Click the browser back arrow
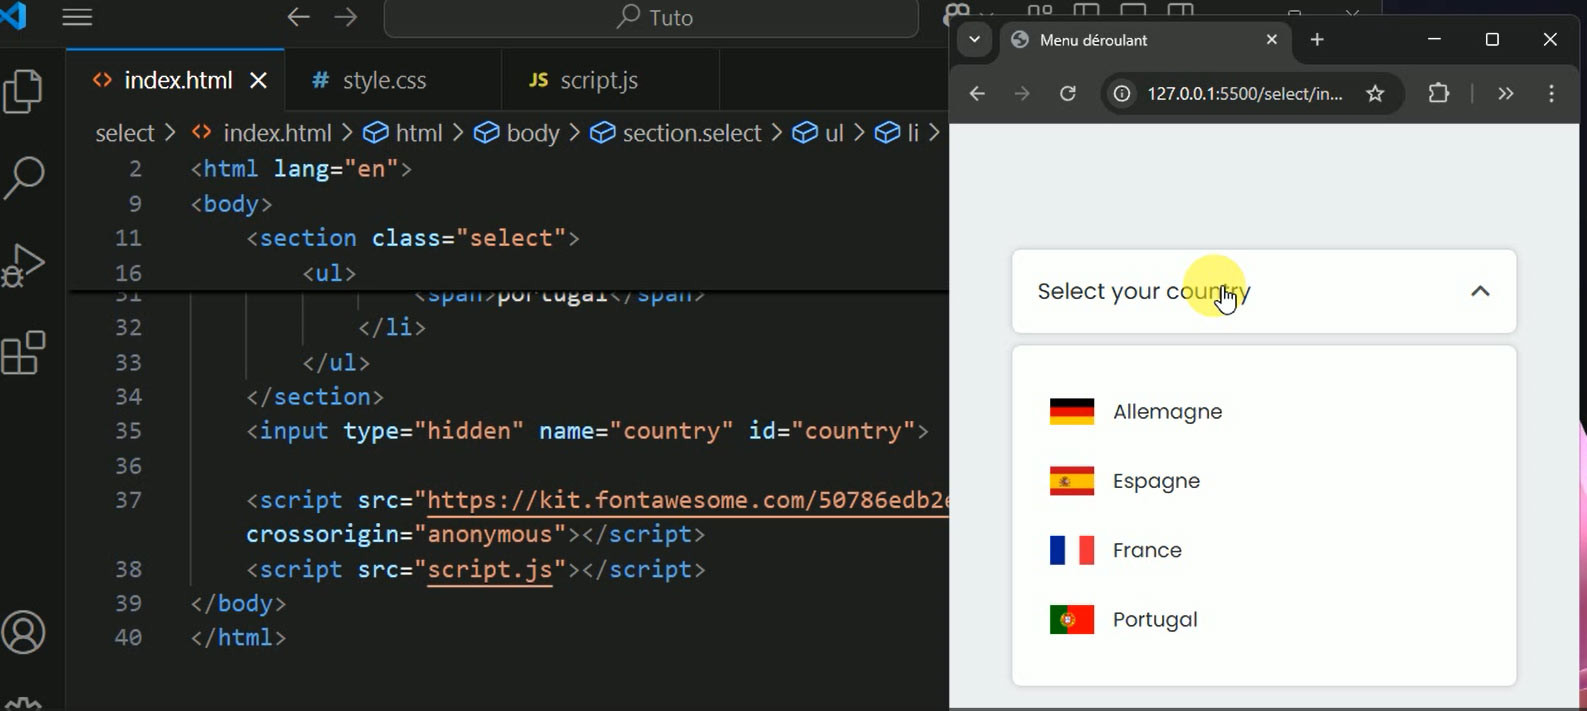The height and width of the screenshot is (711, 1587). coord(977,93)
